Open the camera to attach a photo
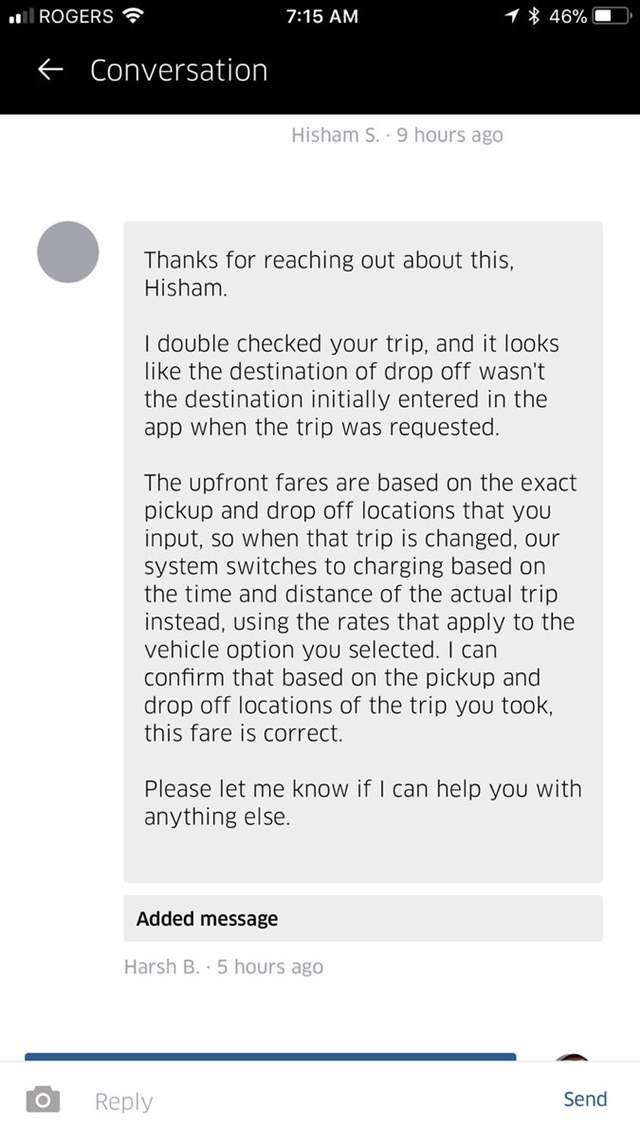The image size is (640, 1138). (41, 1100)
